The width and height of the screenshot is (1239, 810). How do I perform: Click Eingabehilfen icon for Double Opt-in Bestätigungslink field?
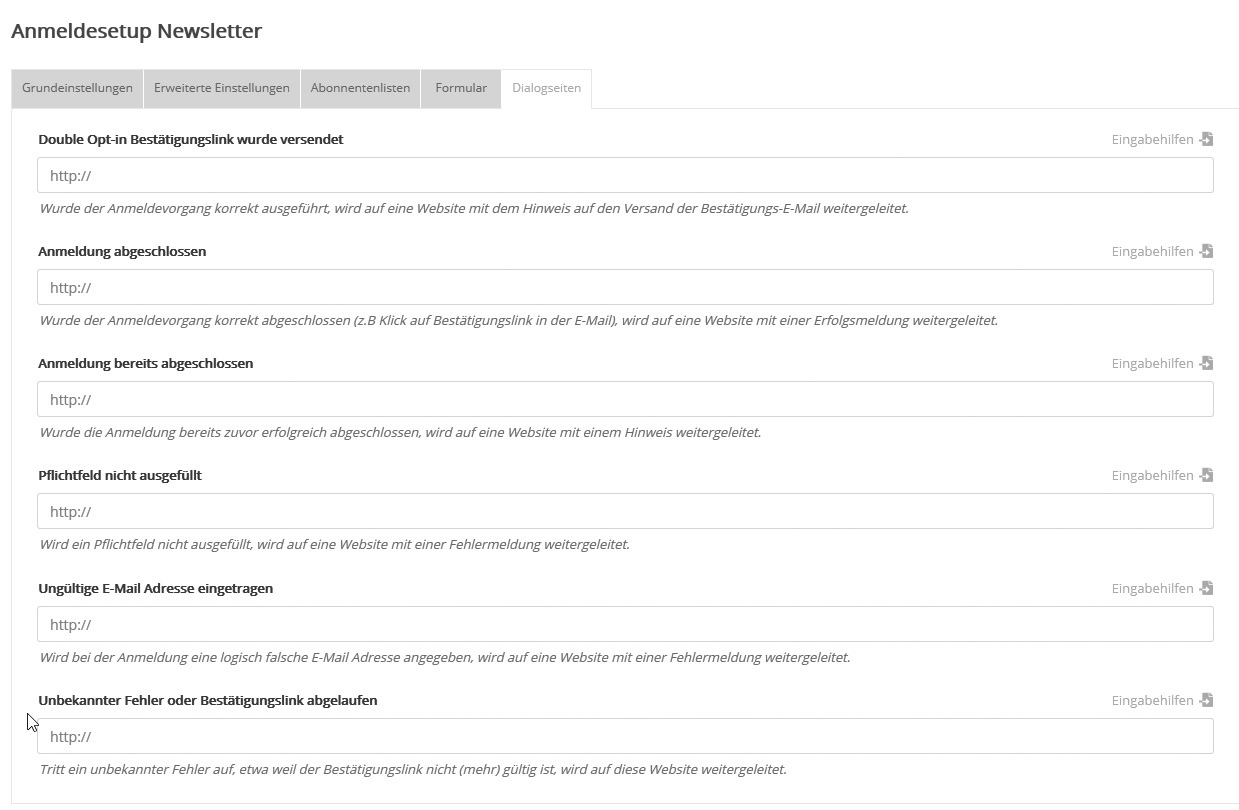click(1206, 139)
